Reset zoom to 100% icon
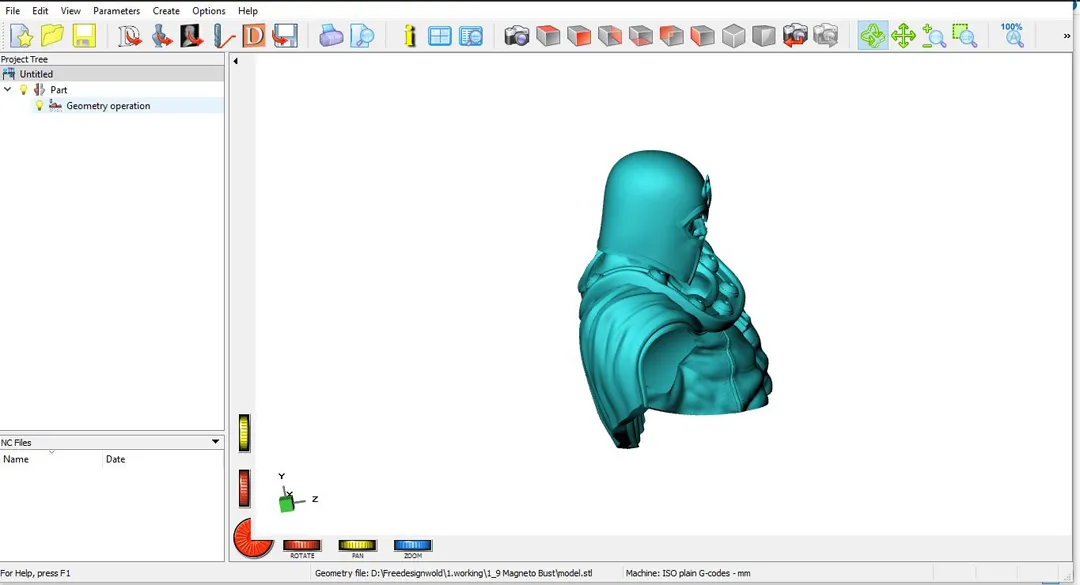 coord(1012,36)
